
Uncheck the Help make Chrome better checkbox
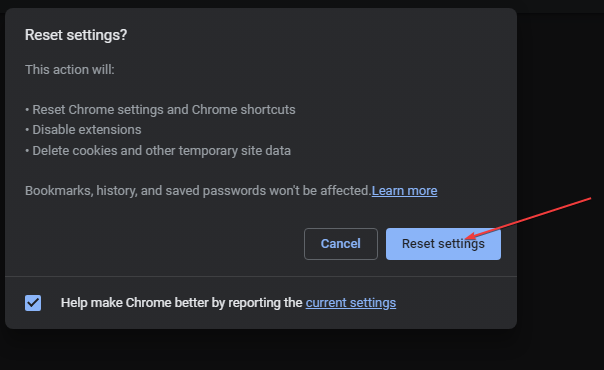coord(33,303)
